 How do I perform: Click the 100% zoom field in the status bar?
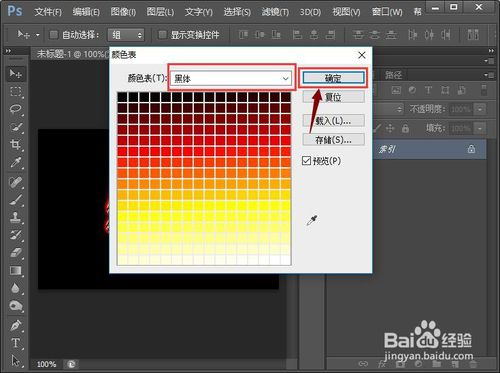(46, 364)
